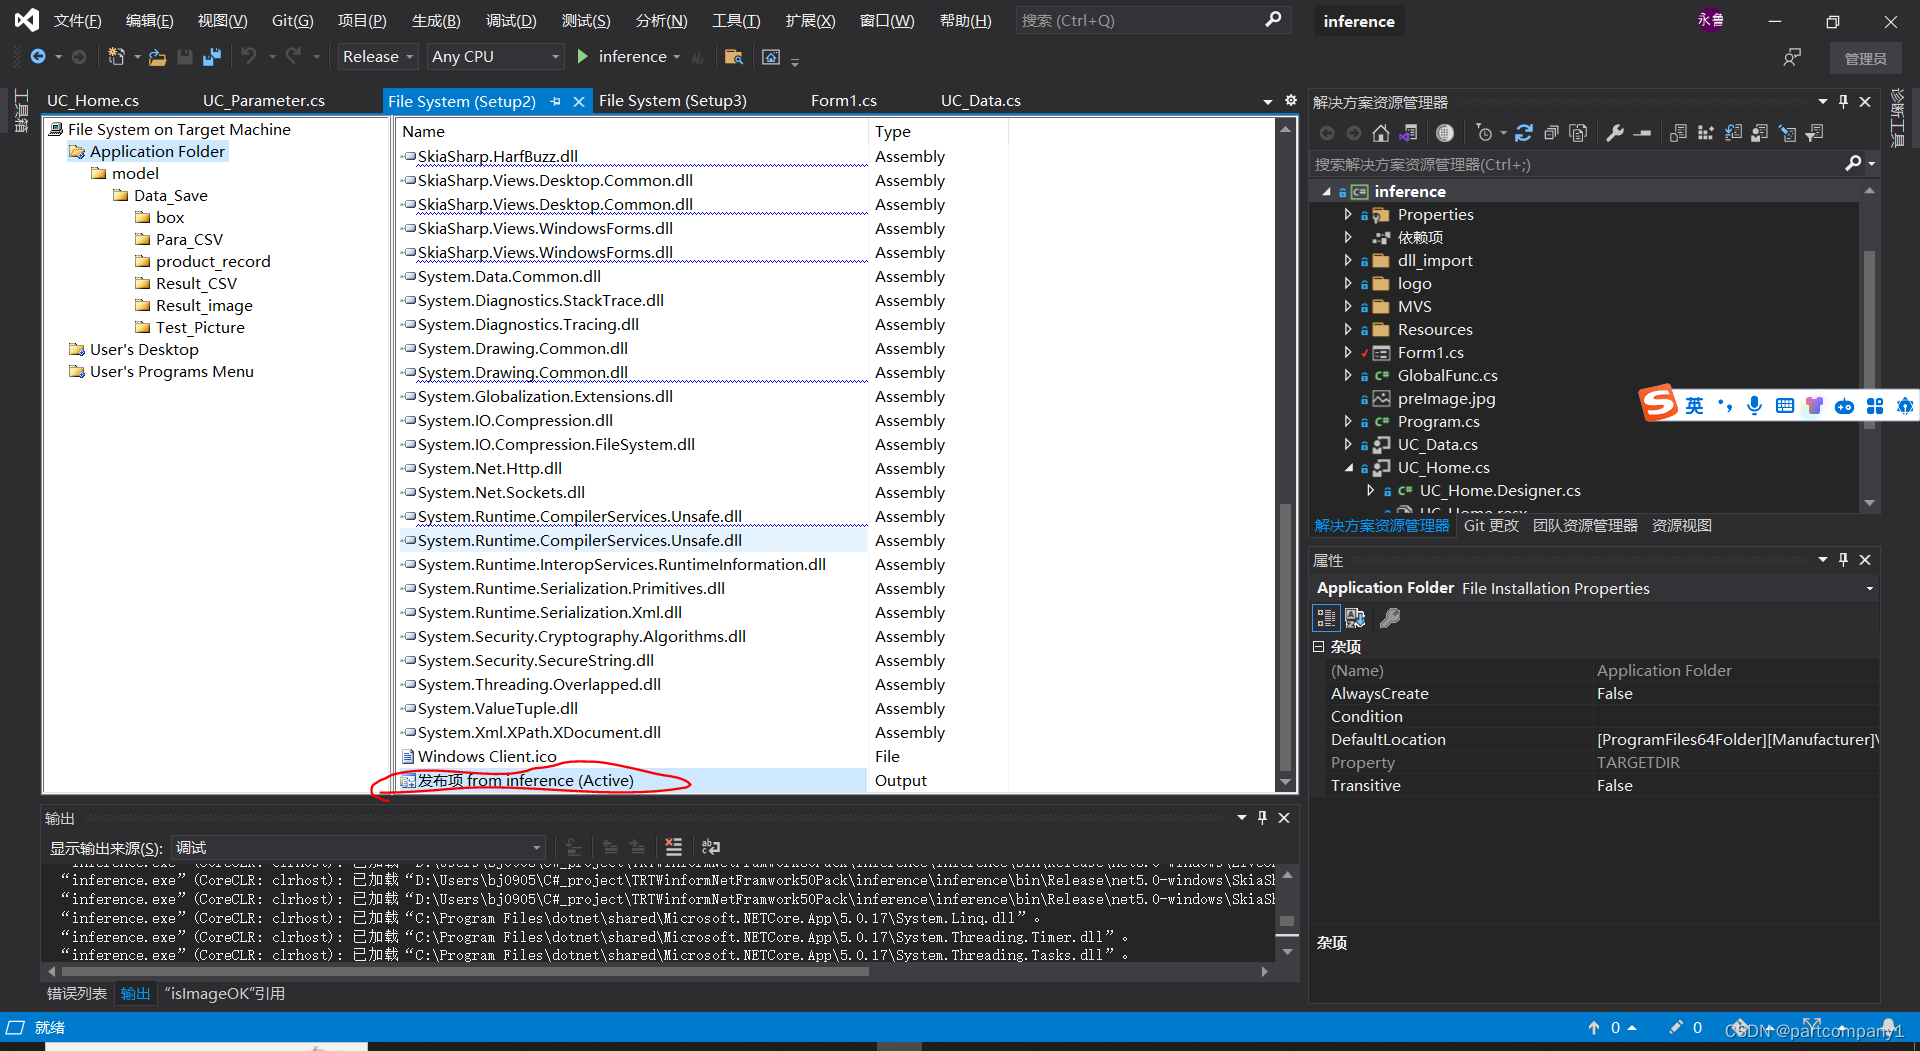Open the 团队资源管理器 tab
Screen dimensions: 1920x1051
point(1585,525)
